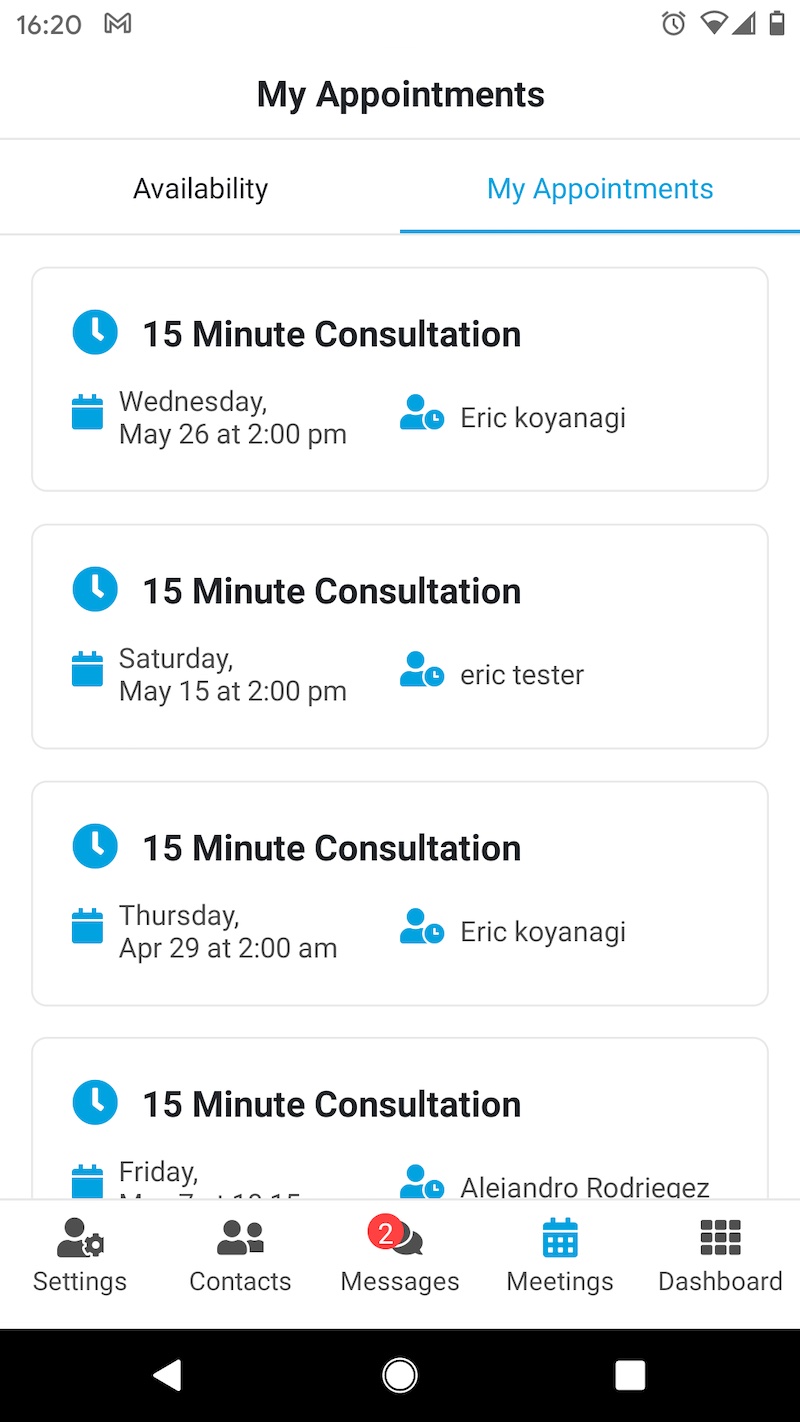This screenshot has width=800, height=1422.
Task: Open the Saturday May 15 appointment title
Action: click(x=331, y=591)
